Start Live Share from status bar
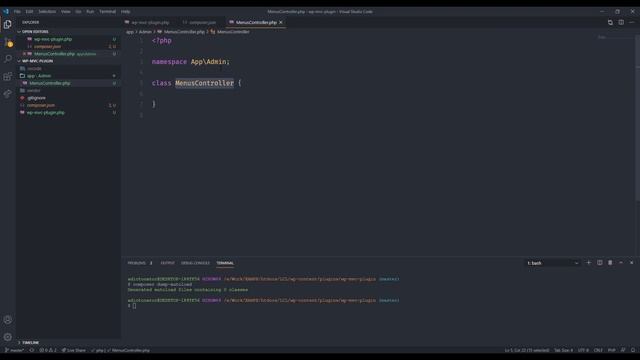This screenshot has width=640, height=360. 74,350
